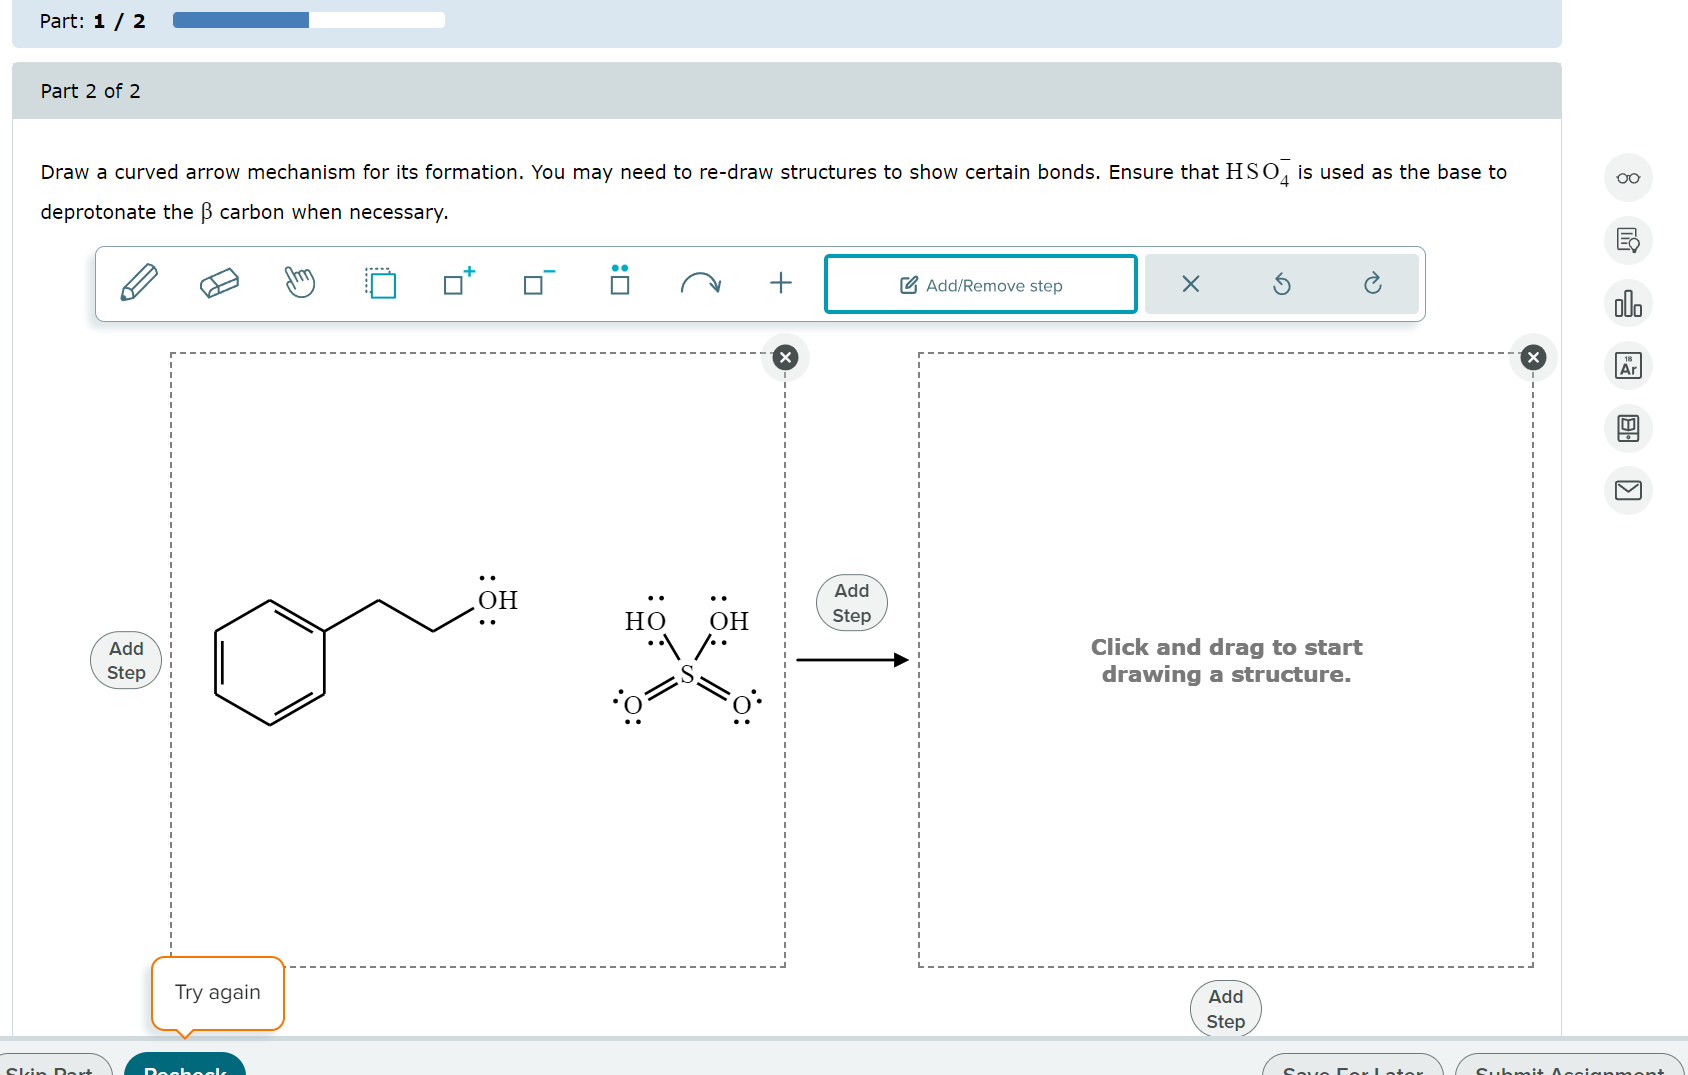Click the right OH of sulfuric acid
The image size is (1688, 1075).
[729, 621]
